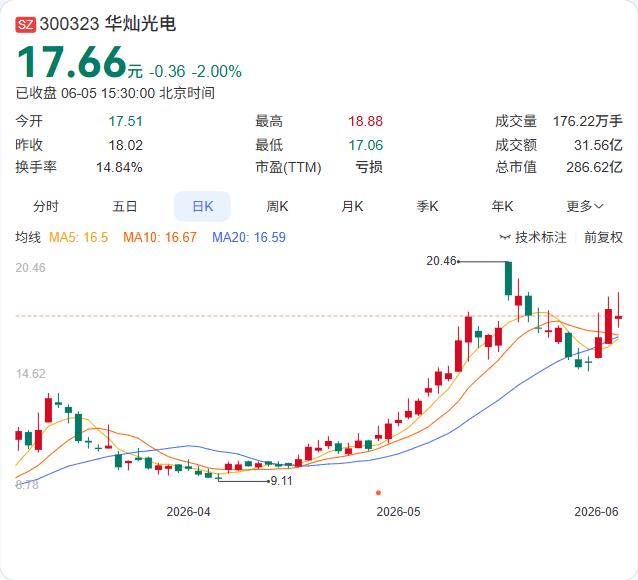Select the 季K quarterly chart tab
Screen dimensions: 638x580
click(x=427, y=206)
